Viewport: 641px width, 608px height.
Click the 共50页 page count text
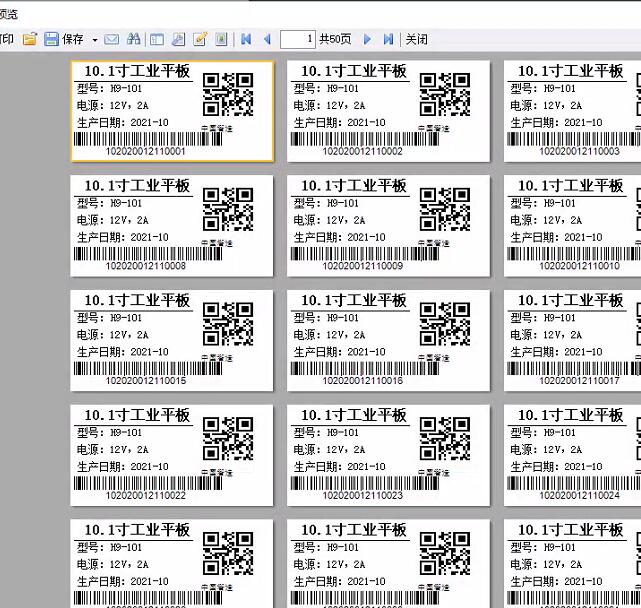point(335,39)
